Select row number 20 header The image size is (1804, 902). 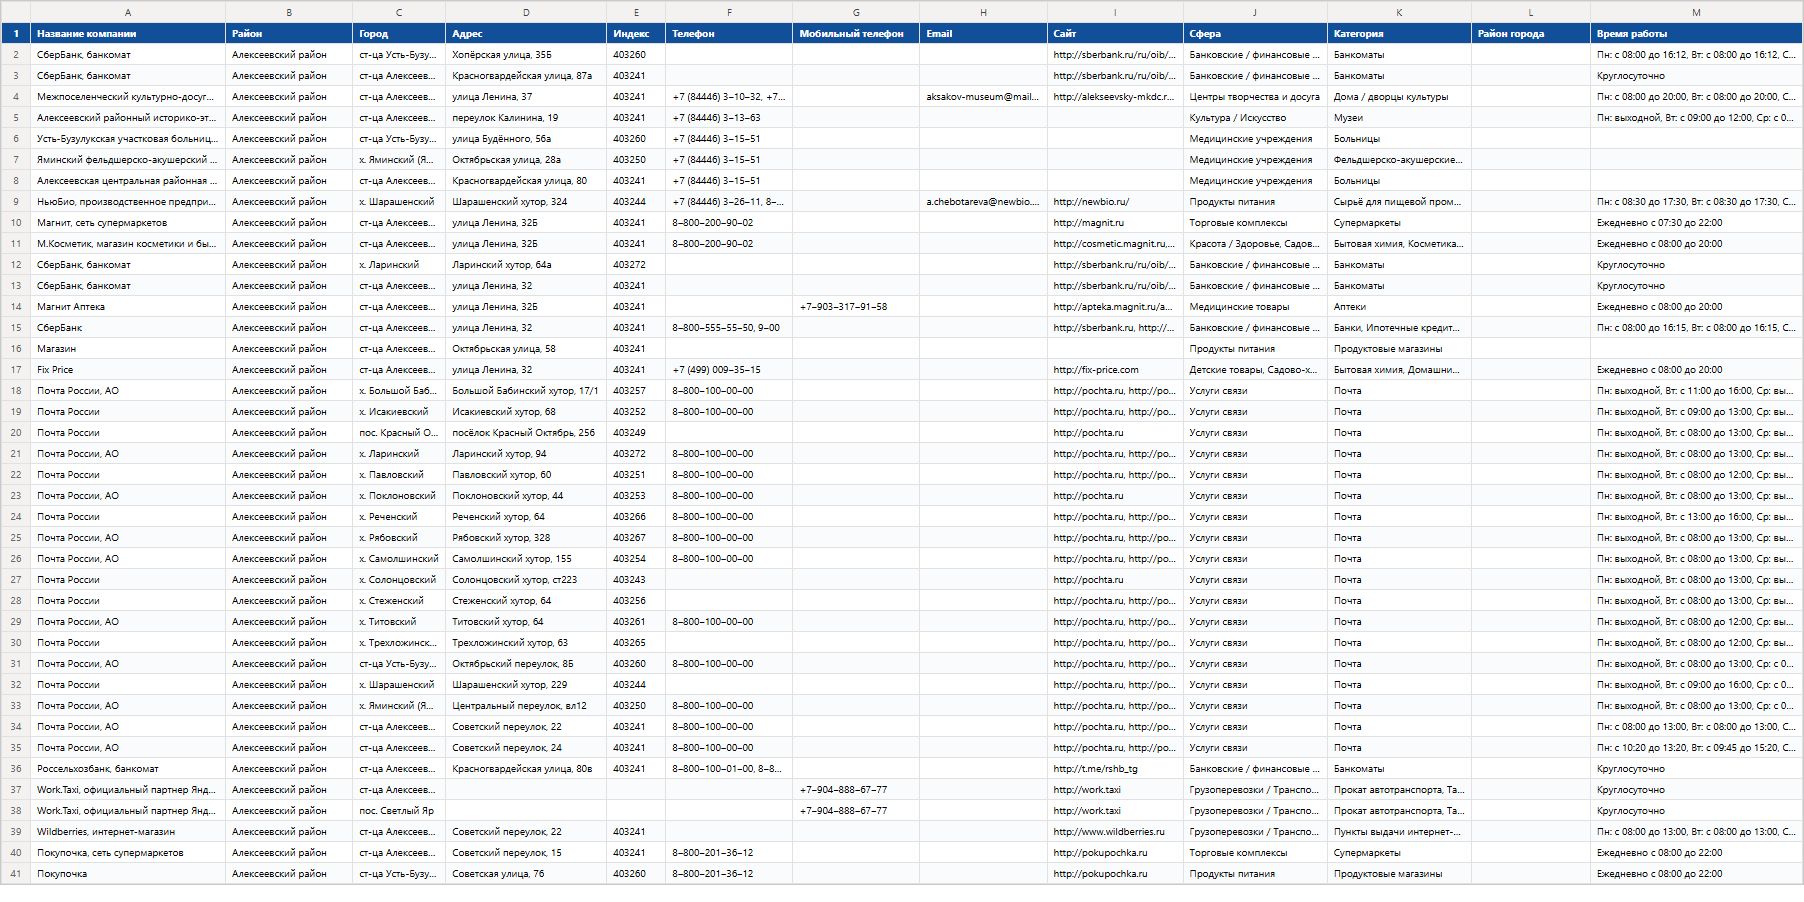pos(16,433)
